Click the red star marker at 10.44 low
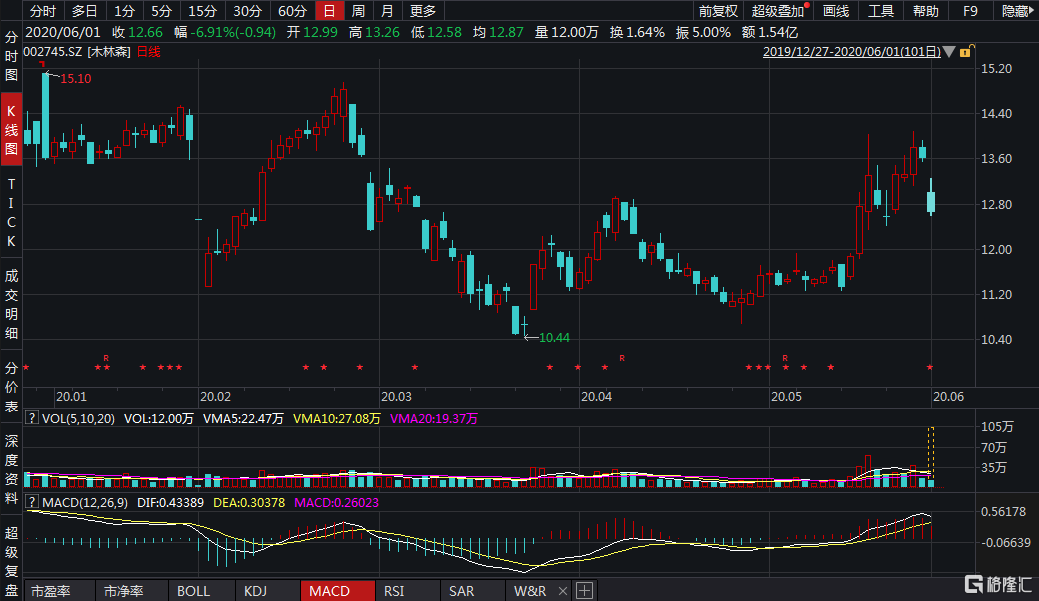1039x601 pixels. tap(549, 367)
